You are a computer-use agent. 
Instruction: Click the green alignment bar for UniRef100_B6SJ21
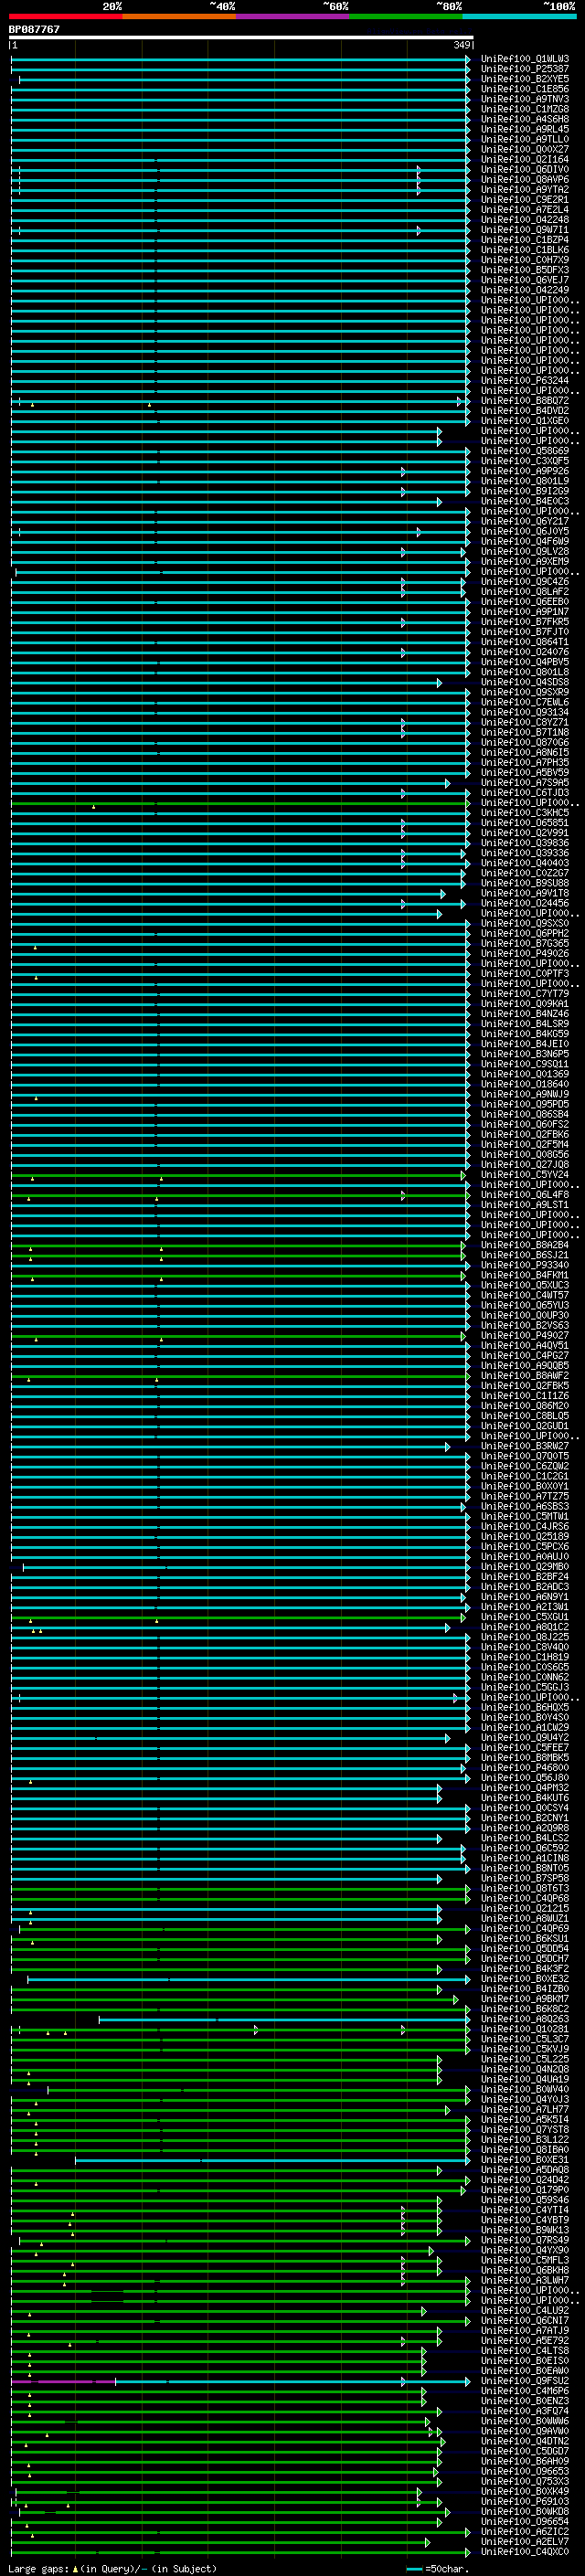[238, 1255]
